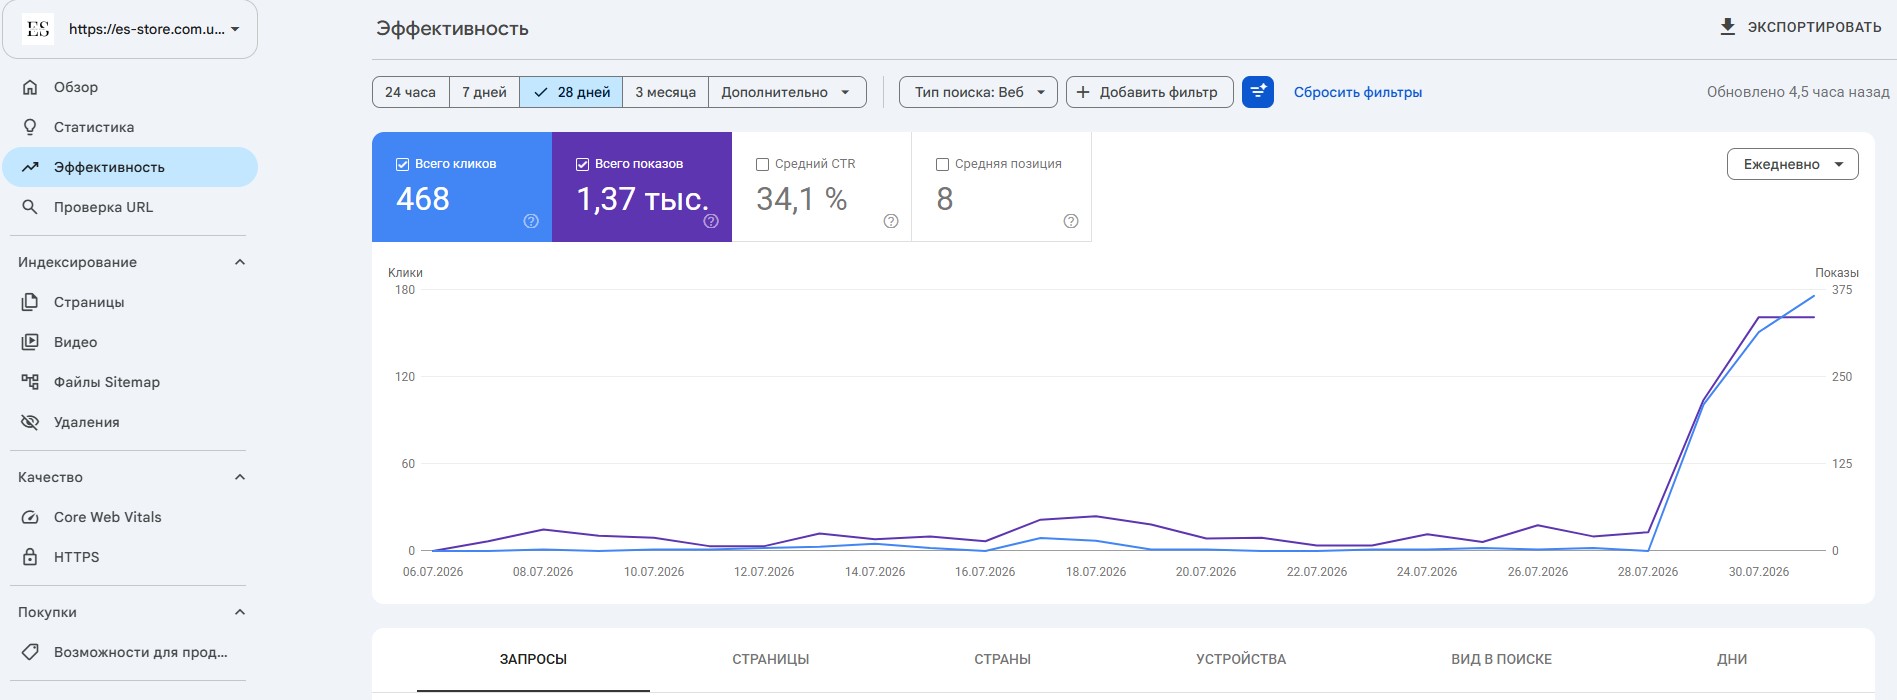The width and height of the screenshot is (1897, 700).
Task: Open help icon on Средний CTR card
Action: pyautogui.click(x=891, y=221)
